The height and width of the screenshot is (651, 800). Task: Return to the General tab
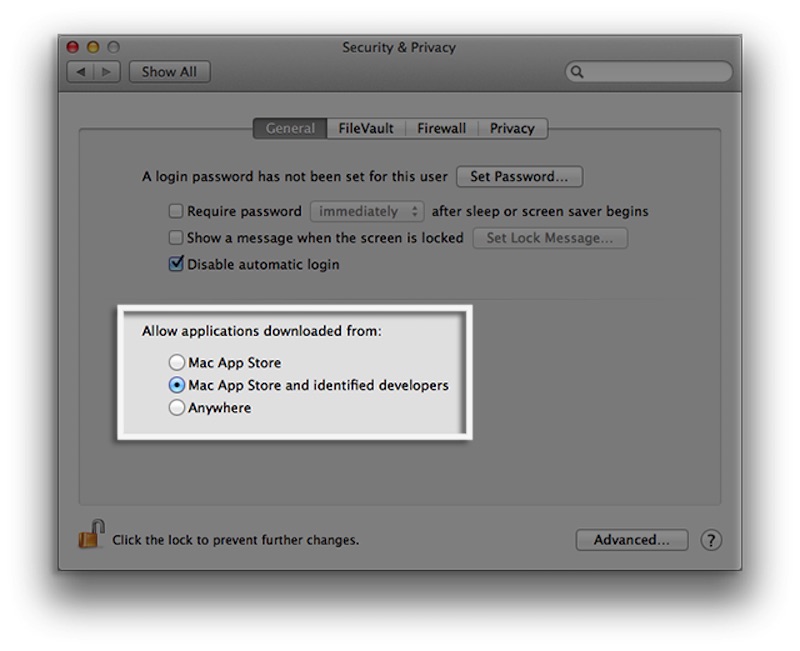click(293, 128)
